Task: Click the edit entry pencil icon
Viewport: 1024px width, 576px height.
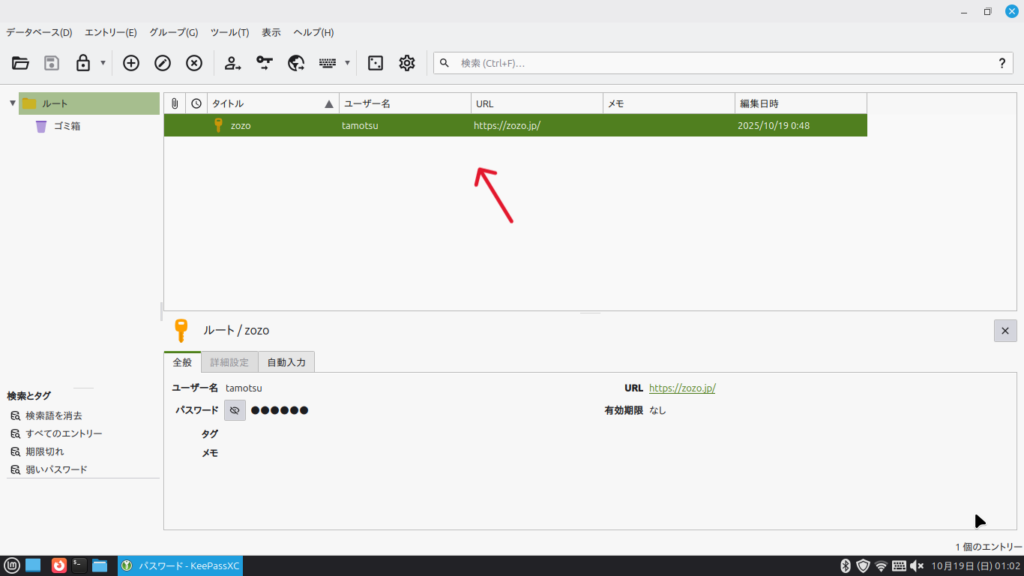Action: coord(163,63)
